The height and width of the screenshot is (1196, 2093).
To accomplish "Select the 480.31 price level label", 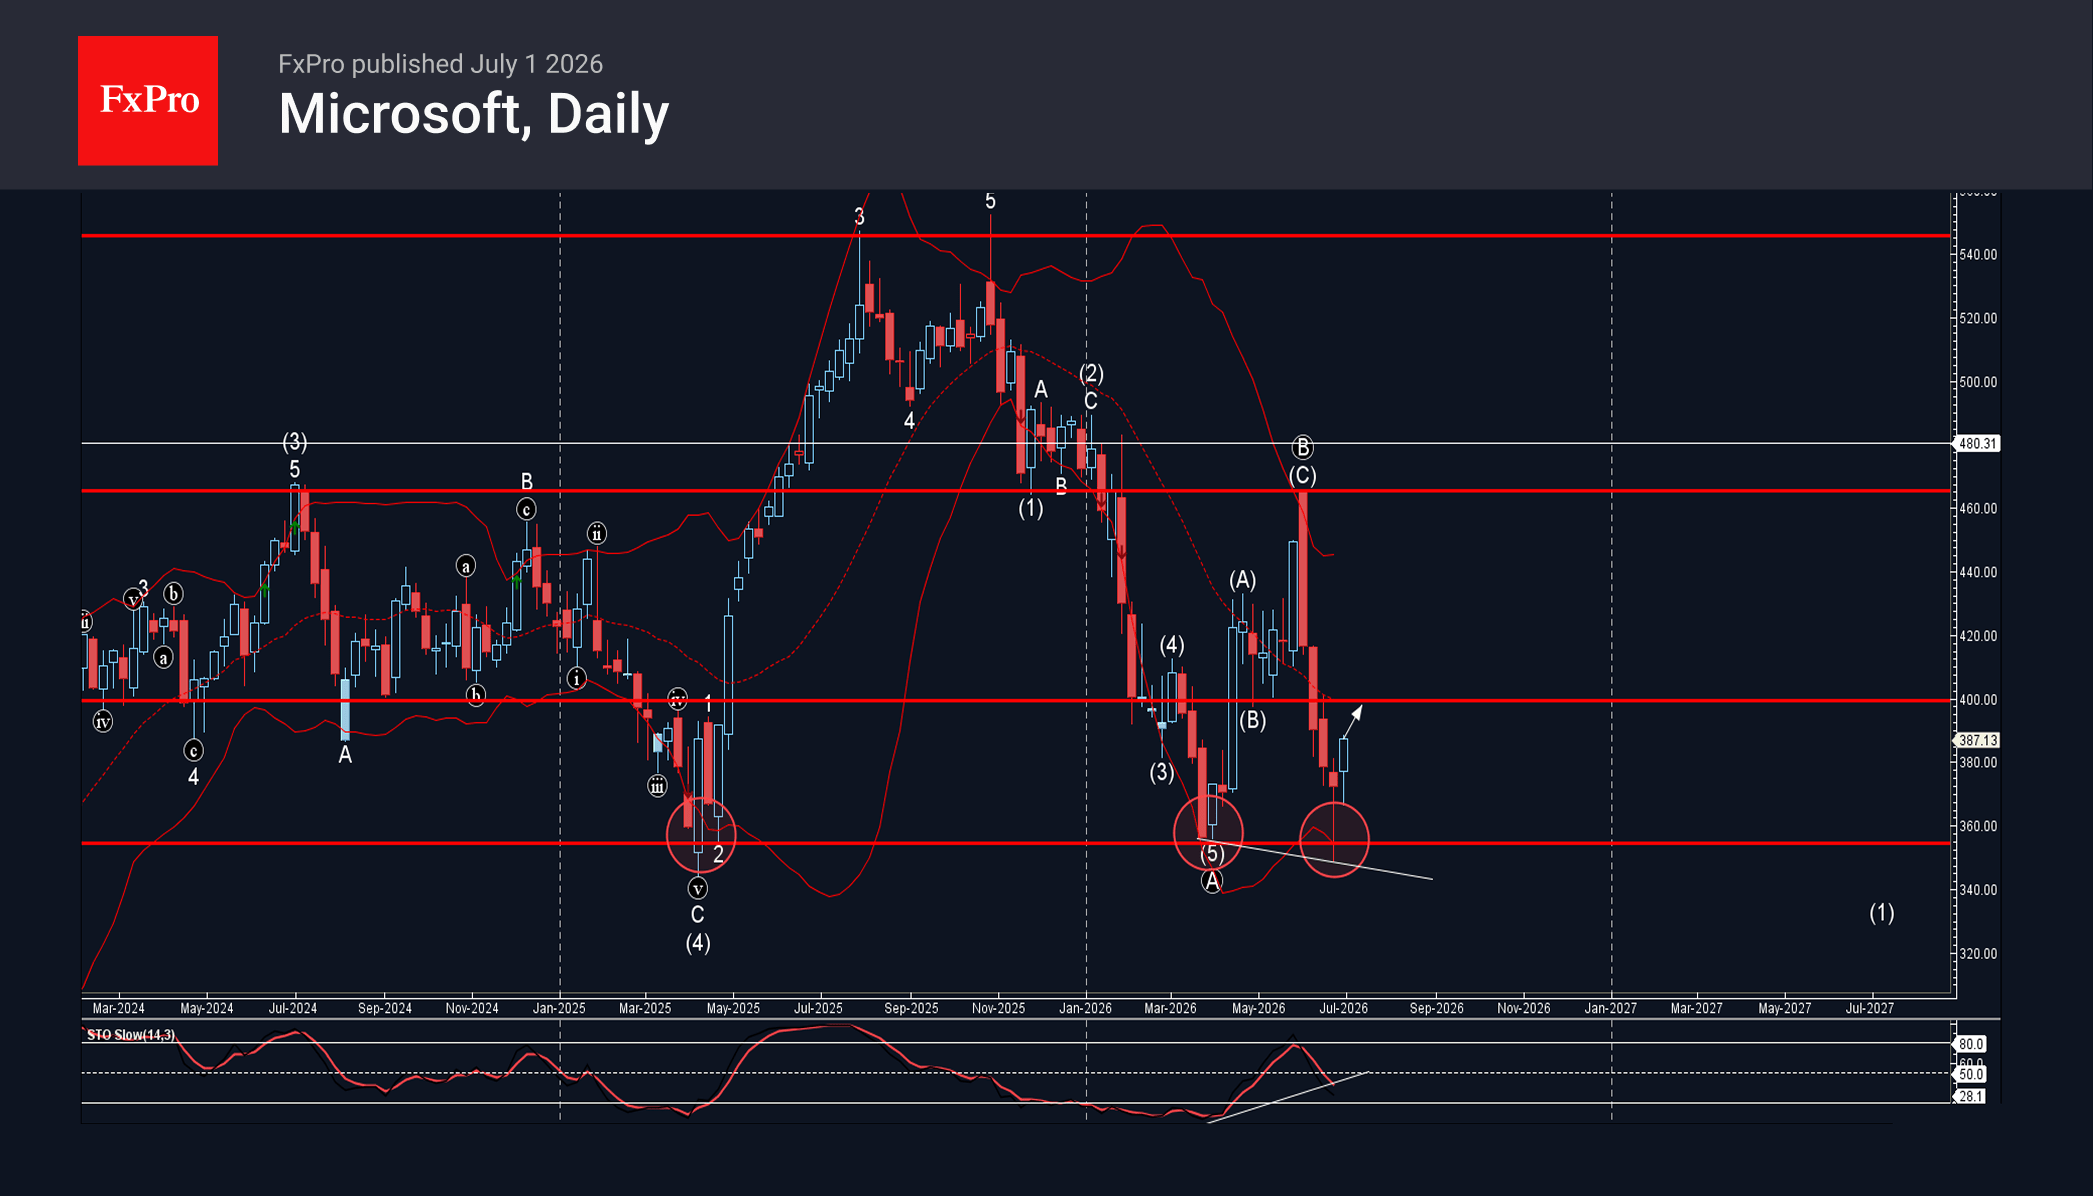I will point(1977,443).
